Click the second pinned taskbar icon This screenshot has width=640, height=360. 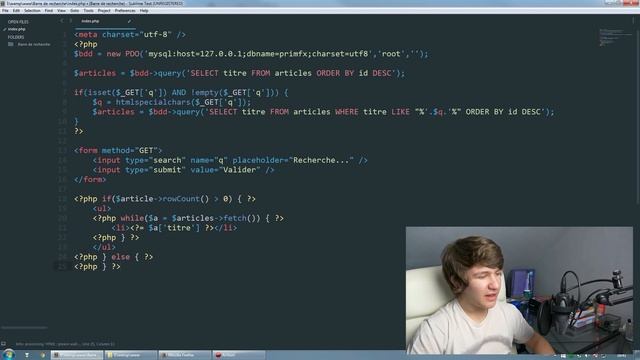[42, 355]
